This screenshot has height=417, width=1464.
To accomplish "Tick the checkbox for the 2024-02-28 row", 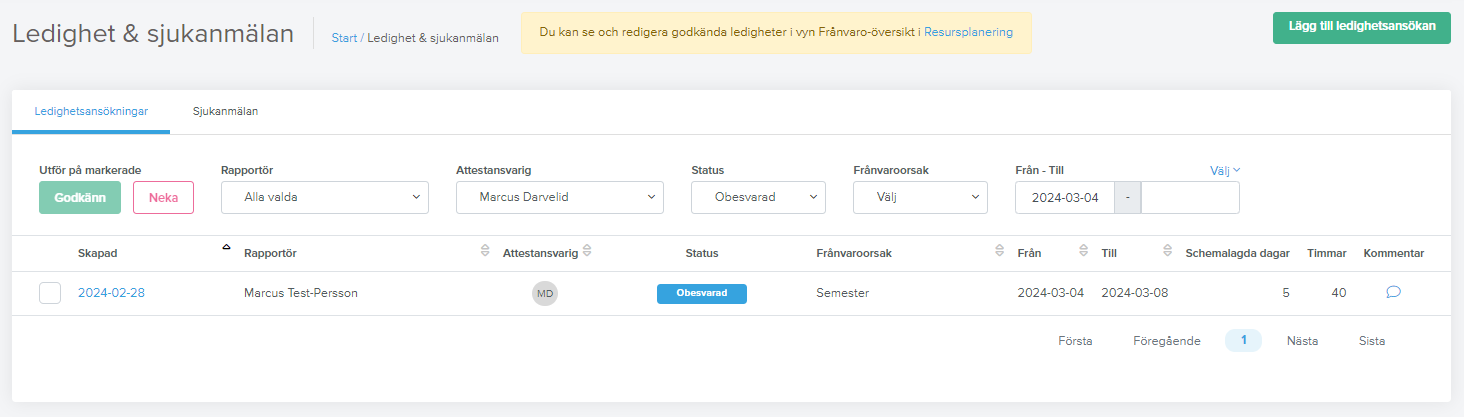I will point(50,293).
